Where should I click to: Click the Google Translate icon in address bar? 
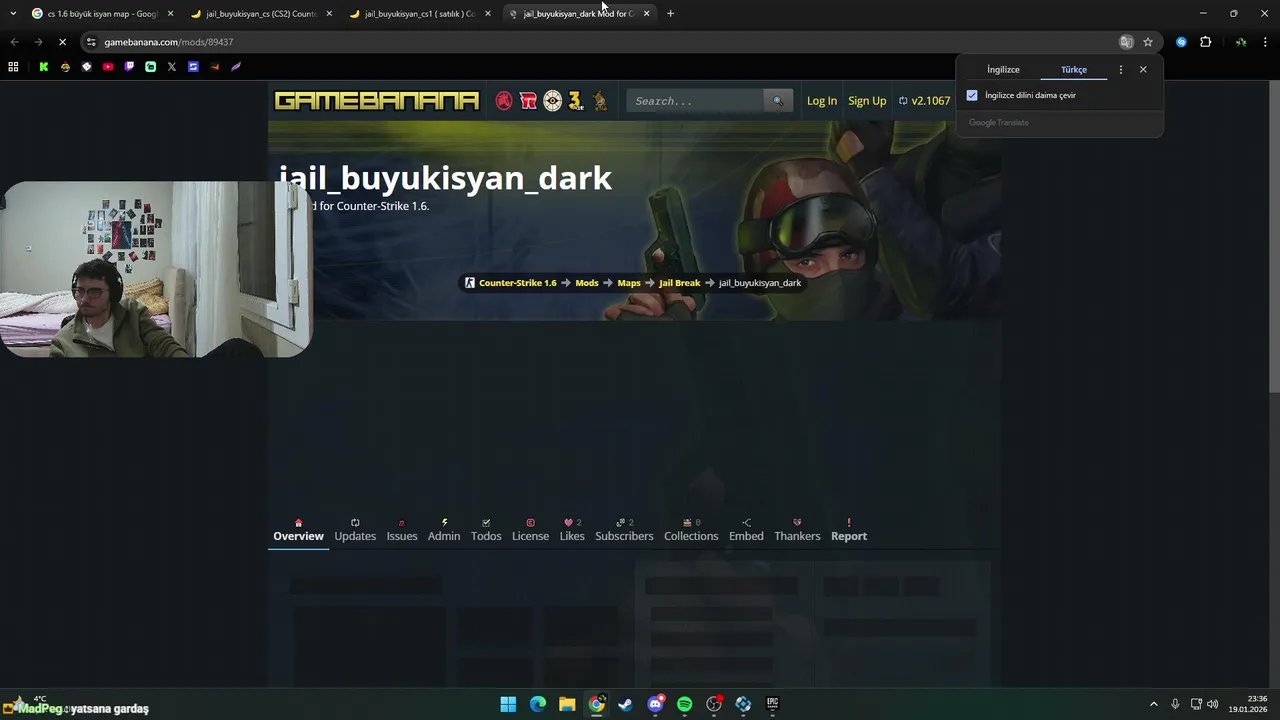click(1126, 42)
